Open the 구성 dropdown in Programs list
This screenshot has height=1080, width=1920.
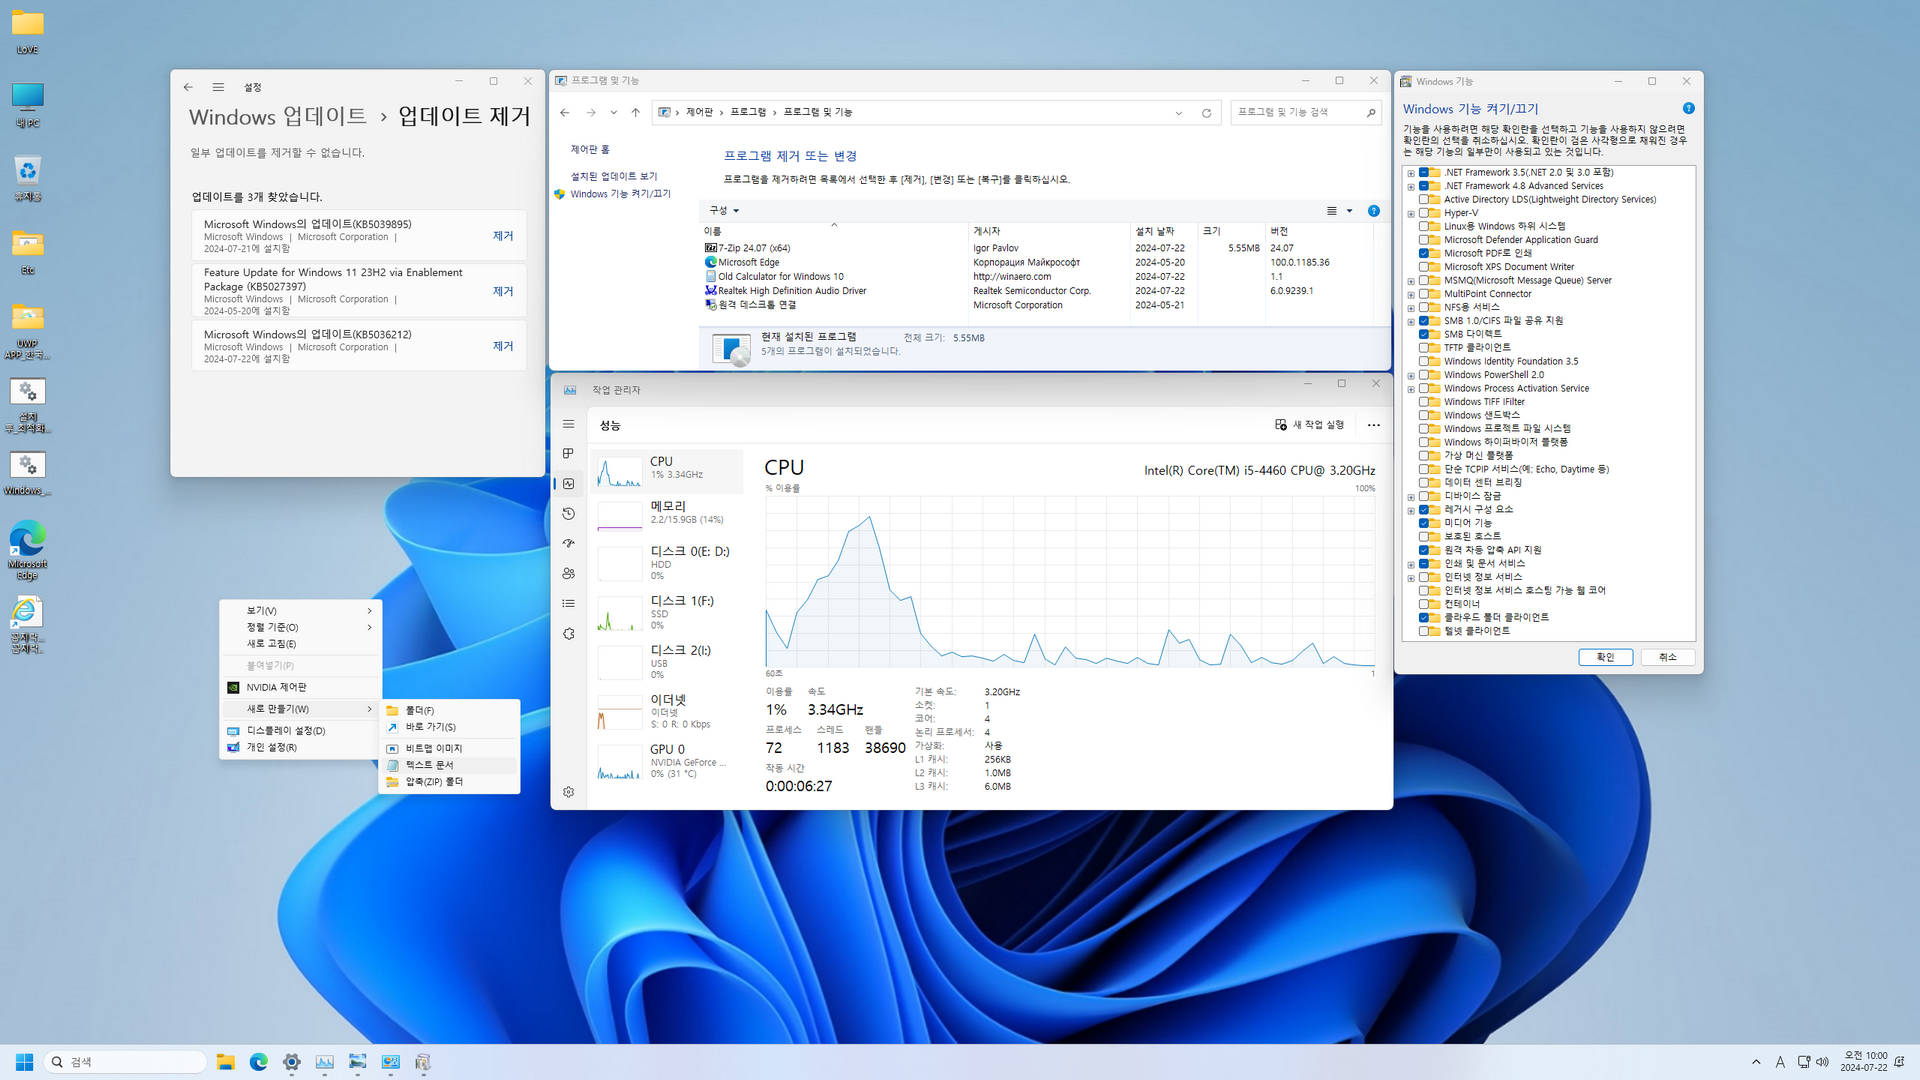point(724,211)
